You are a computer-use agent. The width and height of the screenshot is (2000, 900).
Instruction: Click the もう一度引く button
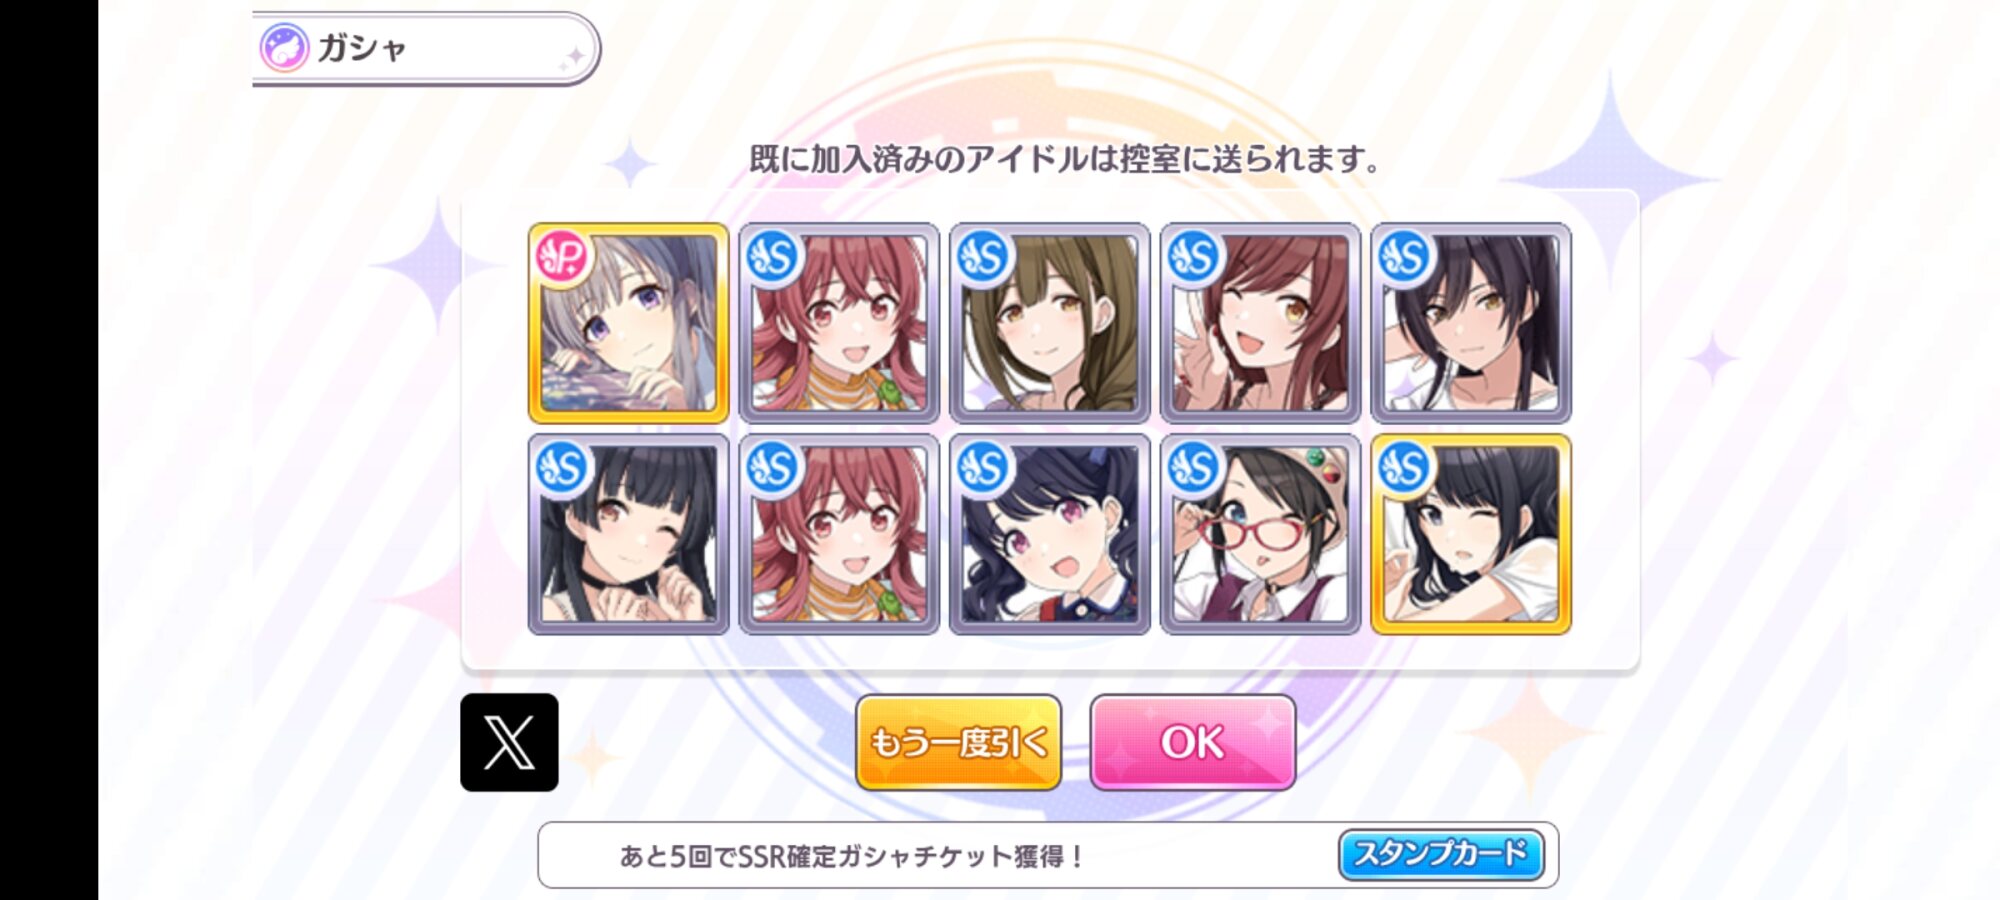click(x=958, y=742)
